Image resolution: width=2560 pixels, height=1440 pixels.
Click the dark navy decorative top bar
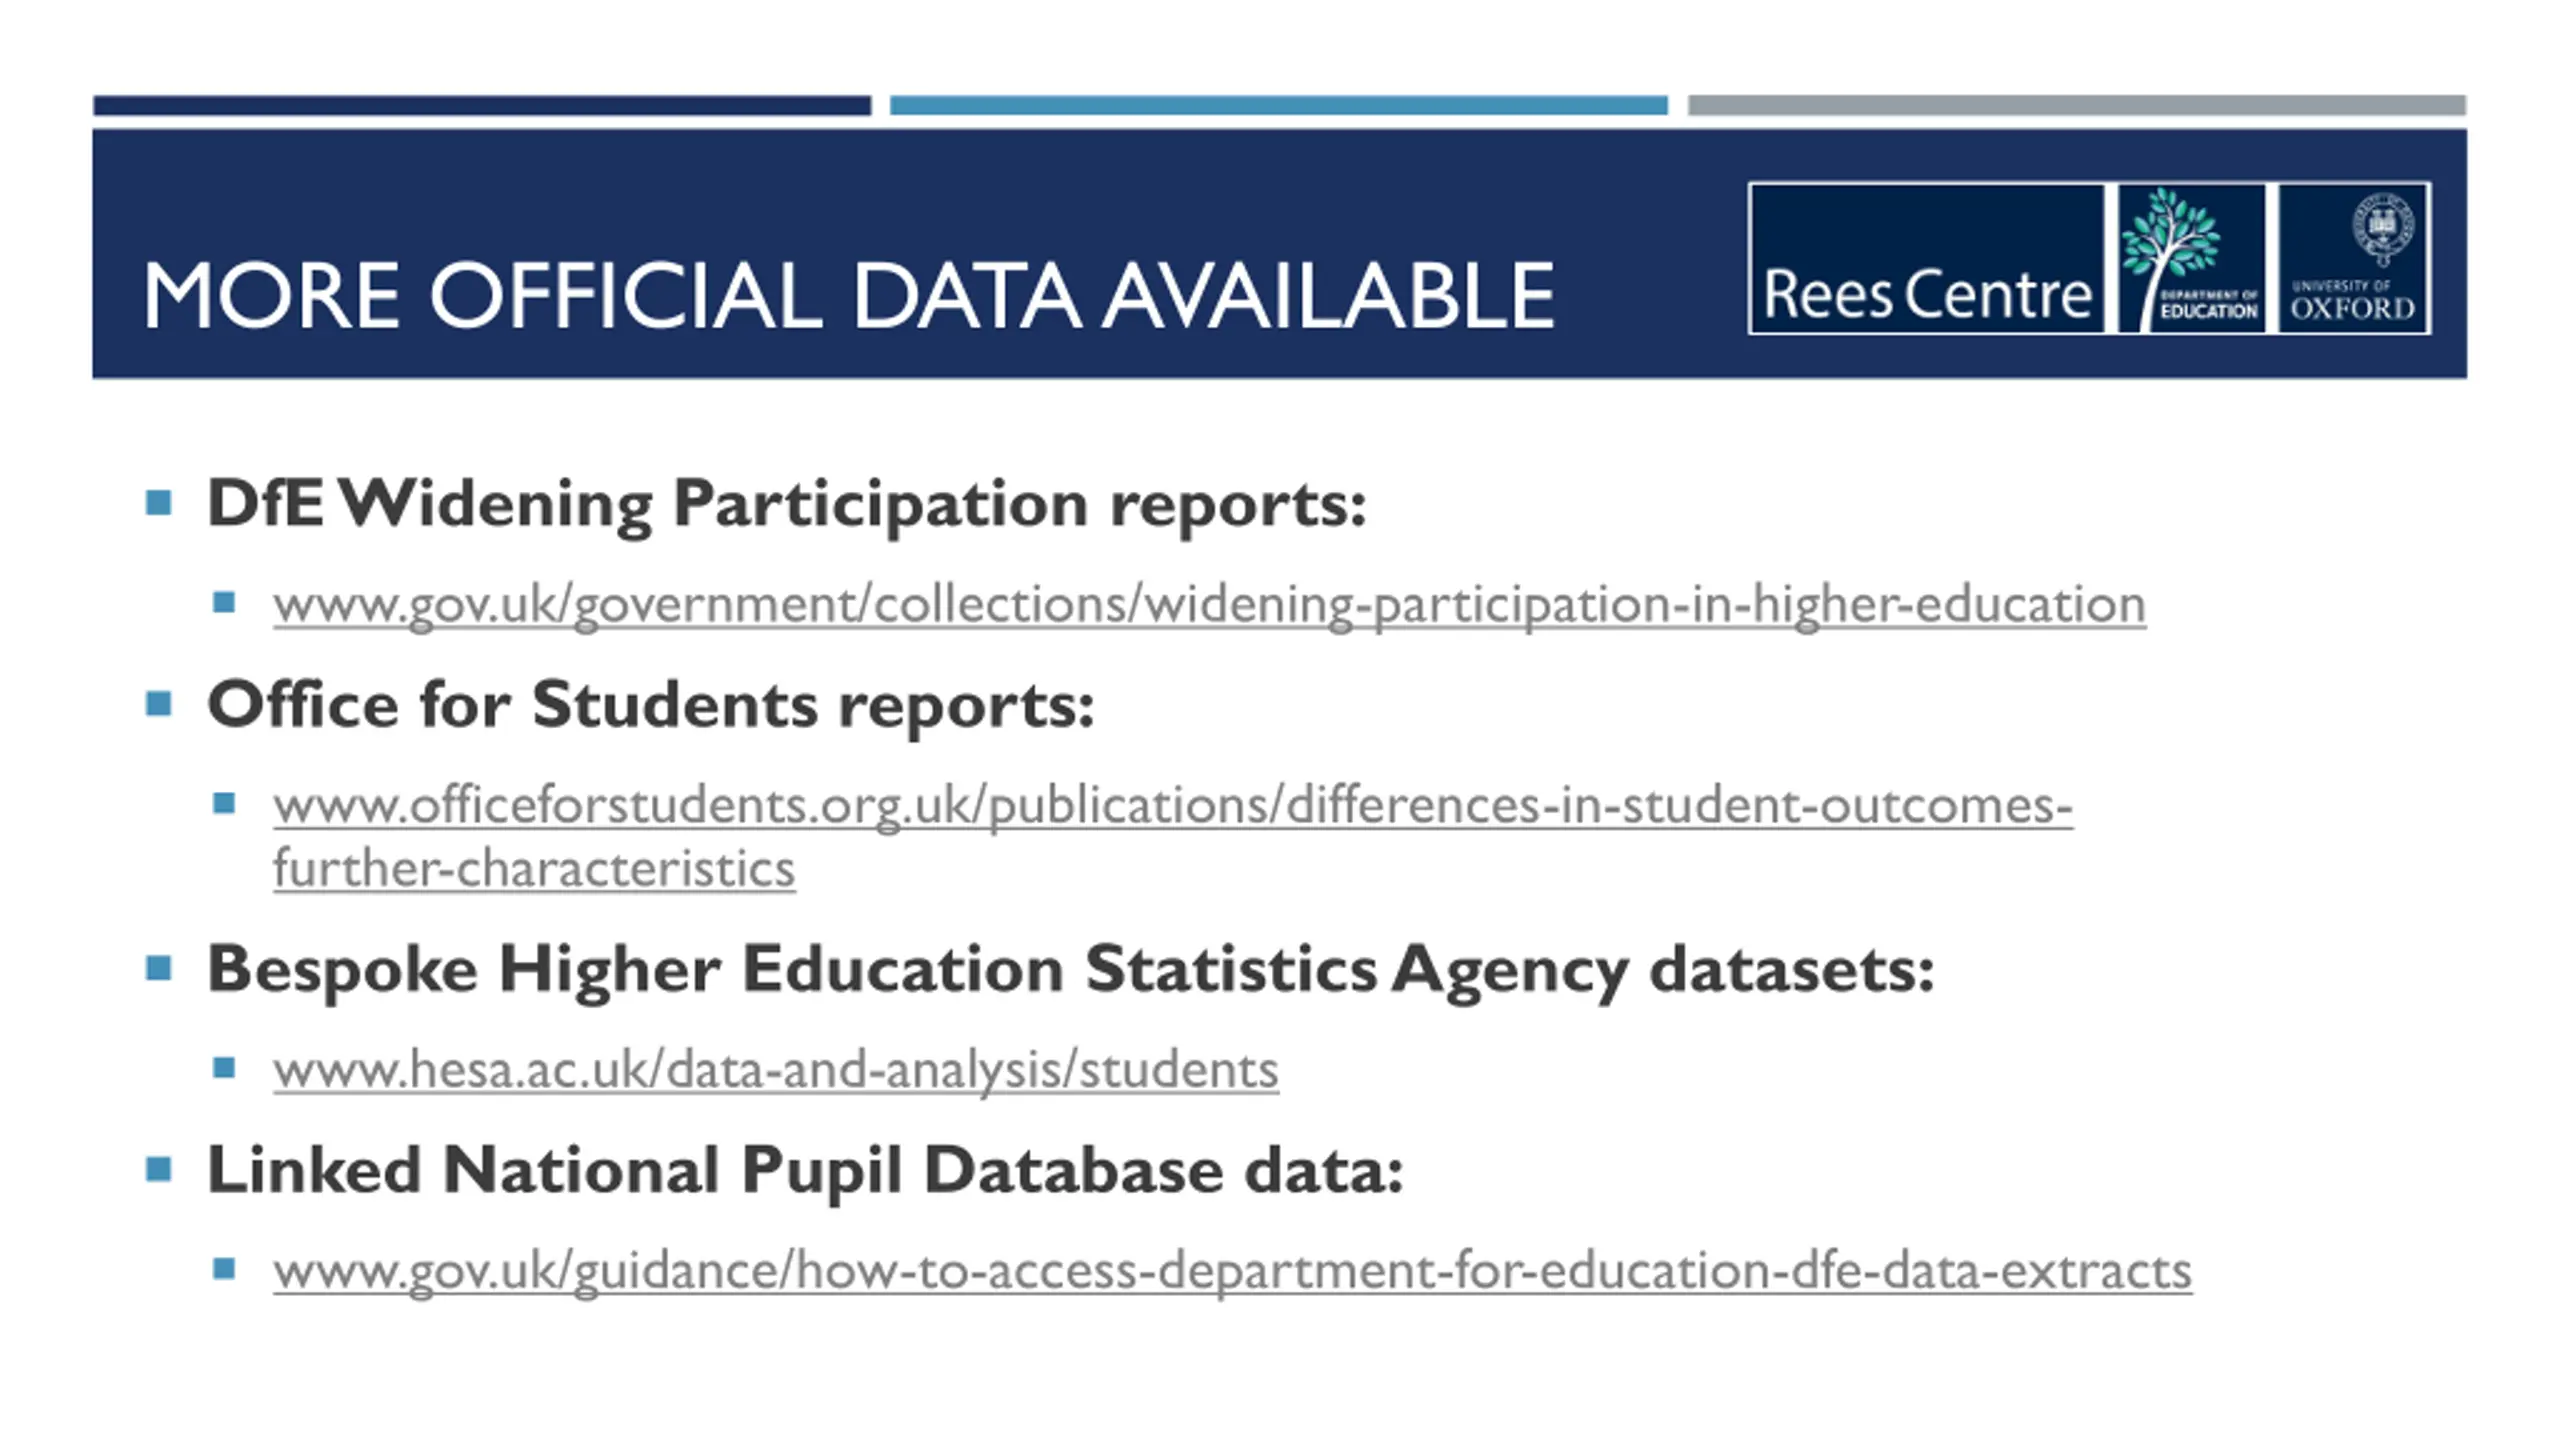click(x=482, y=105)
